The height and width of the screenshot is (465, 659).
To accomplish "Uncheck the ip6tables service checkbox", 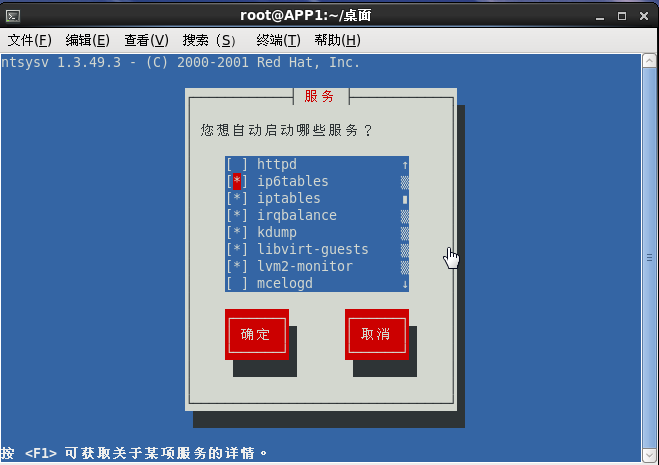I will [x=237, y=182].
